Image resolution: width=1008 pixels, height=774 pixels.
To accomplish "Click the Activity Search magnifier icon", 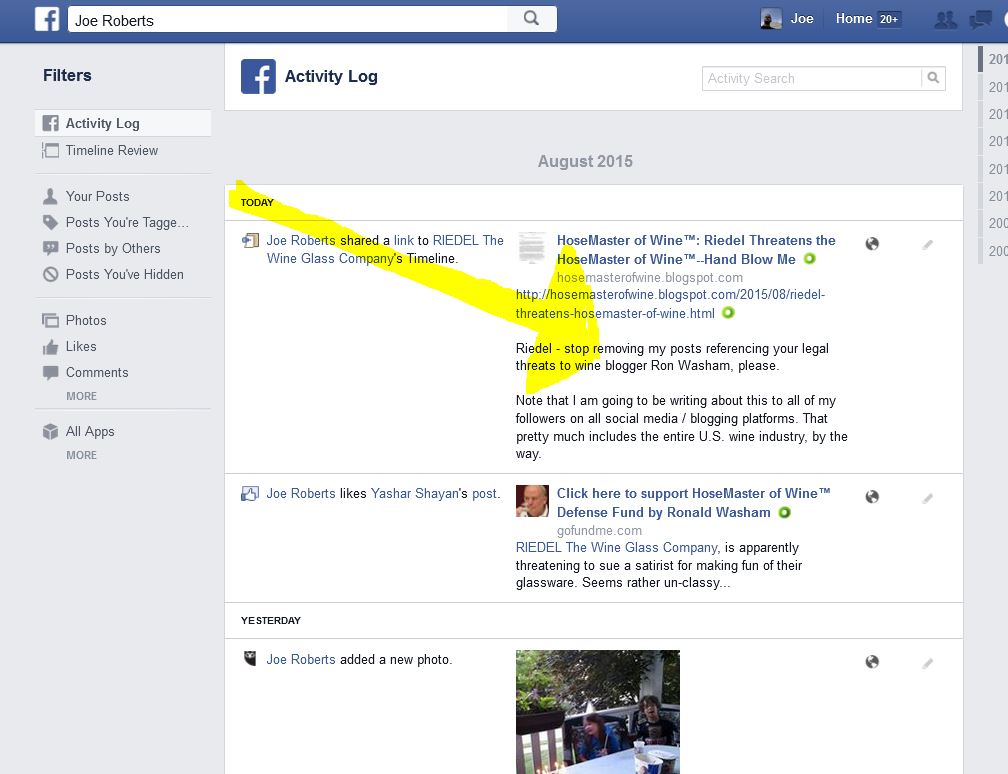I will [933, 78].
